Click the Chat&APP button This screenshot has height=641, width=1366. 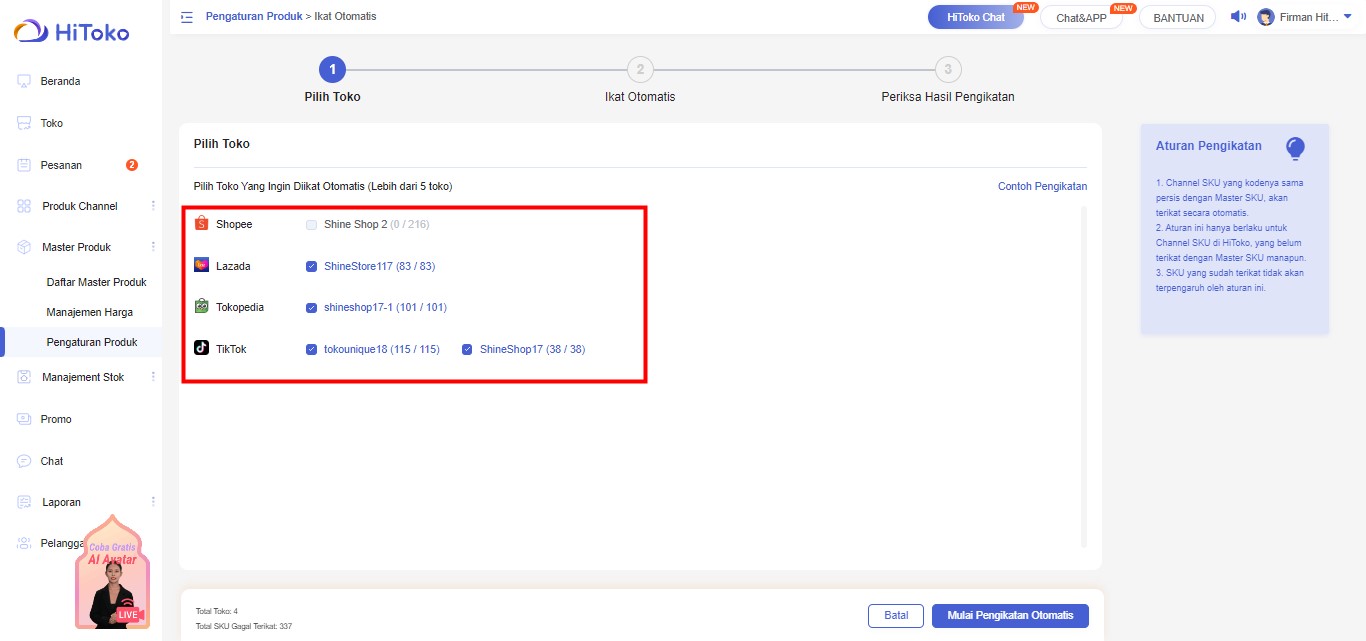click(1081, 17)
